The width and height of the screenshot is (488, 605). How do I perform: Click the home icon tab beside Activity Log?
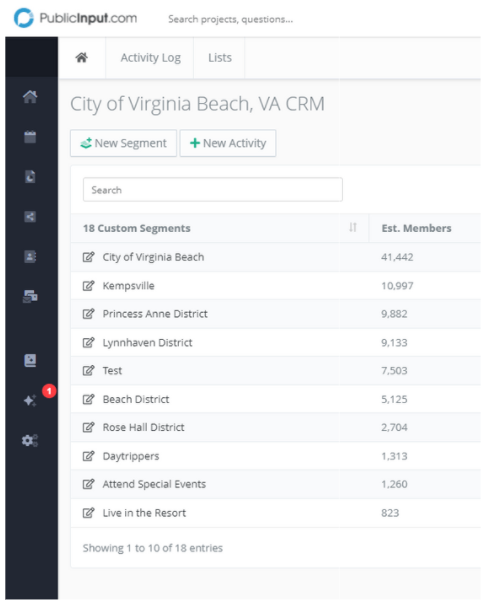[x=81, y=57]
